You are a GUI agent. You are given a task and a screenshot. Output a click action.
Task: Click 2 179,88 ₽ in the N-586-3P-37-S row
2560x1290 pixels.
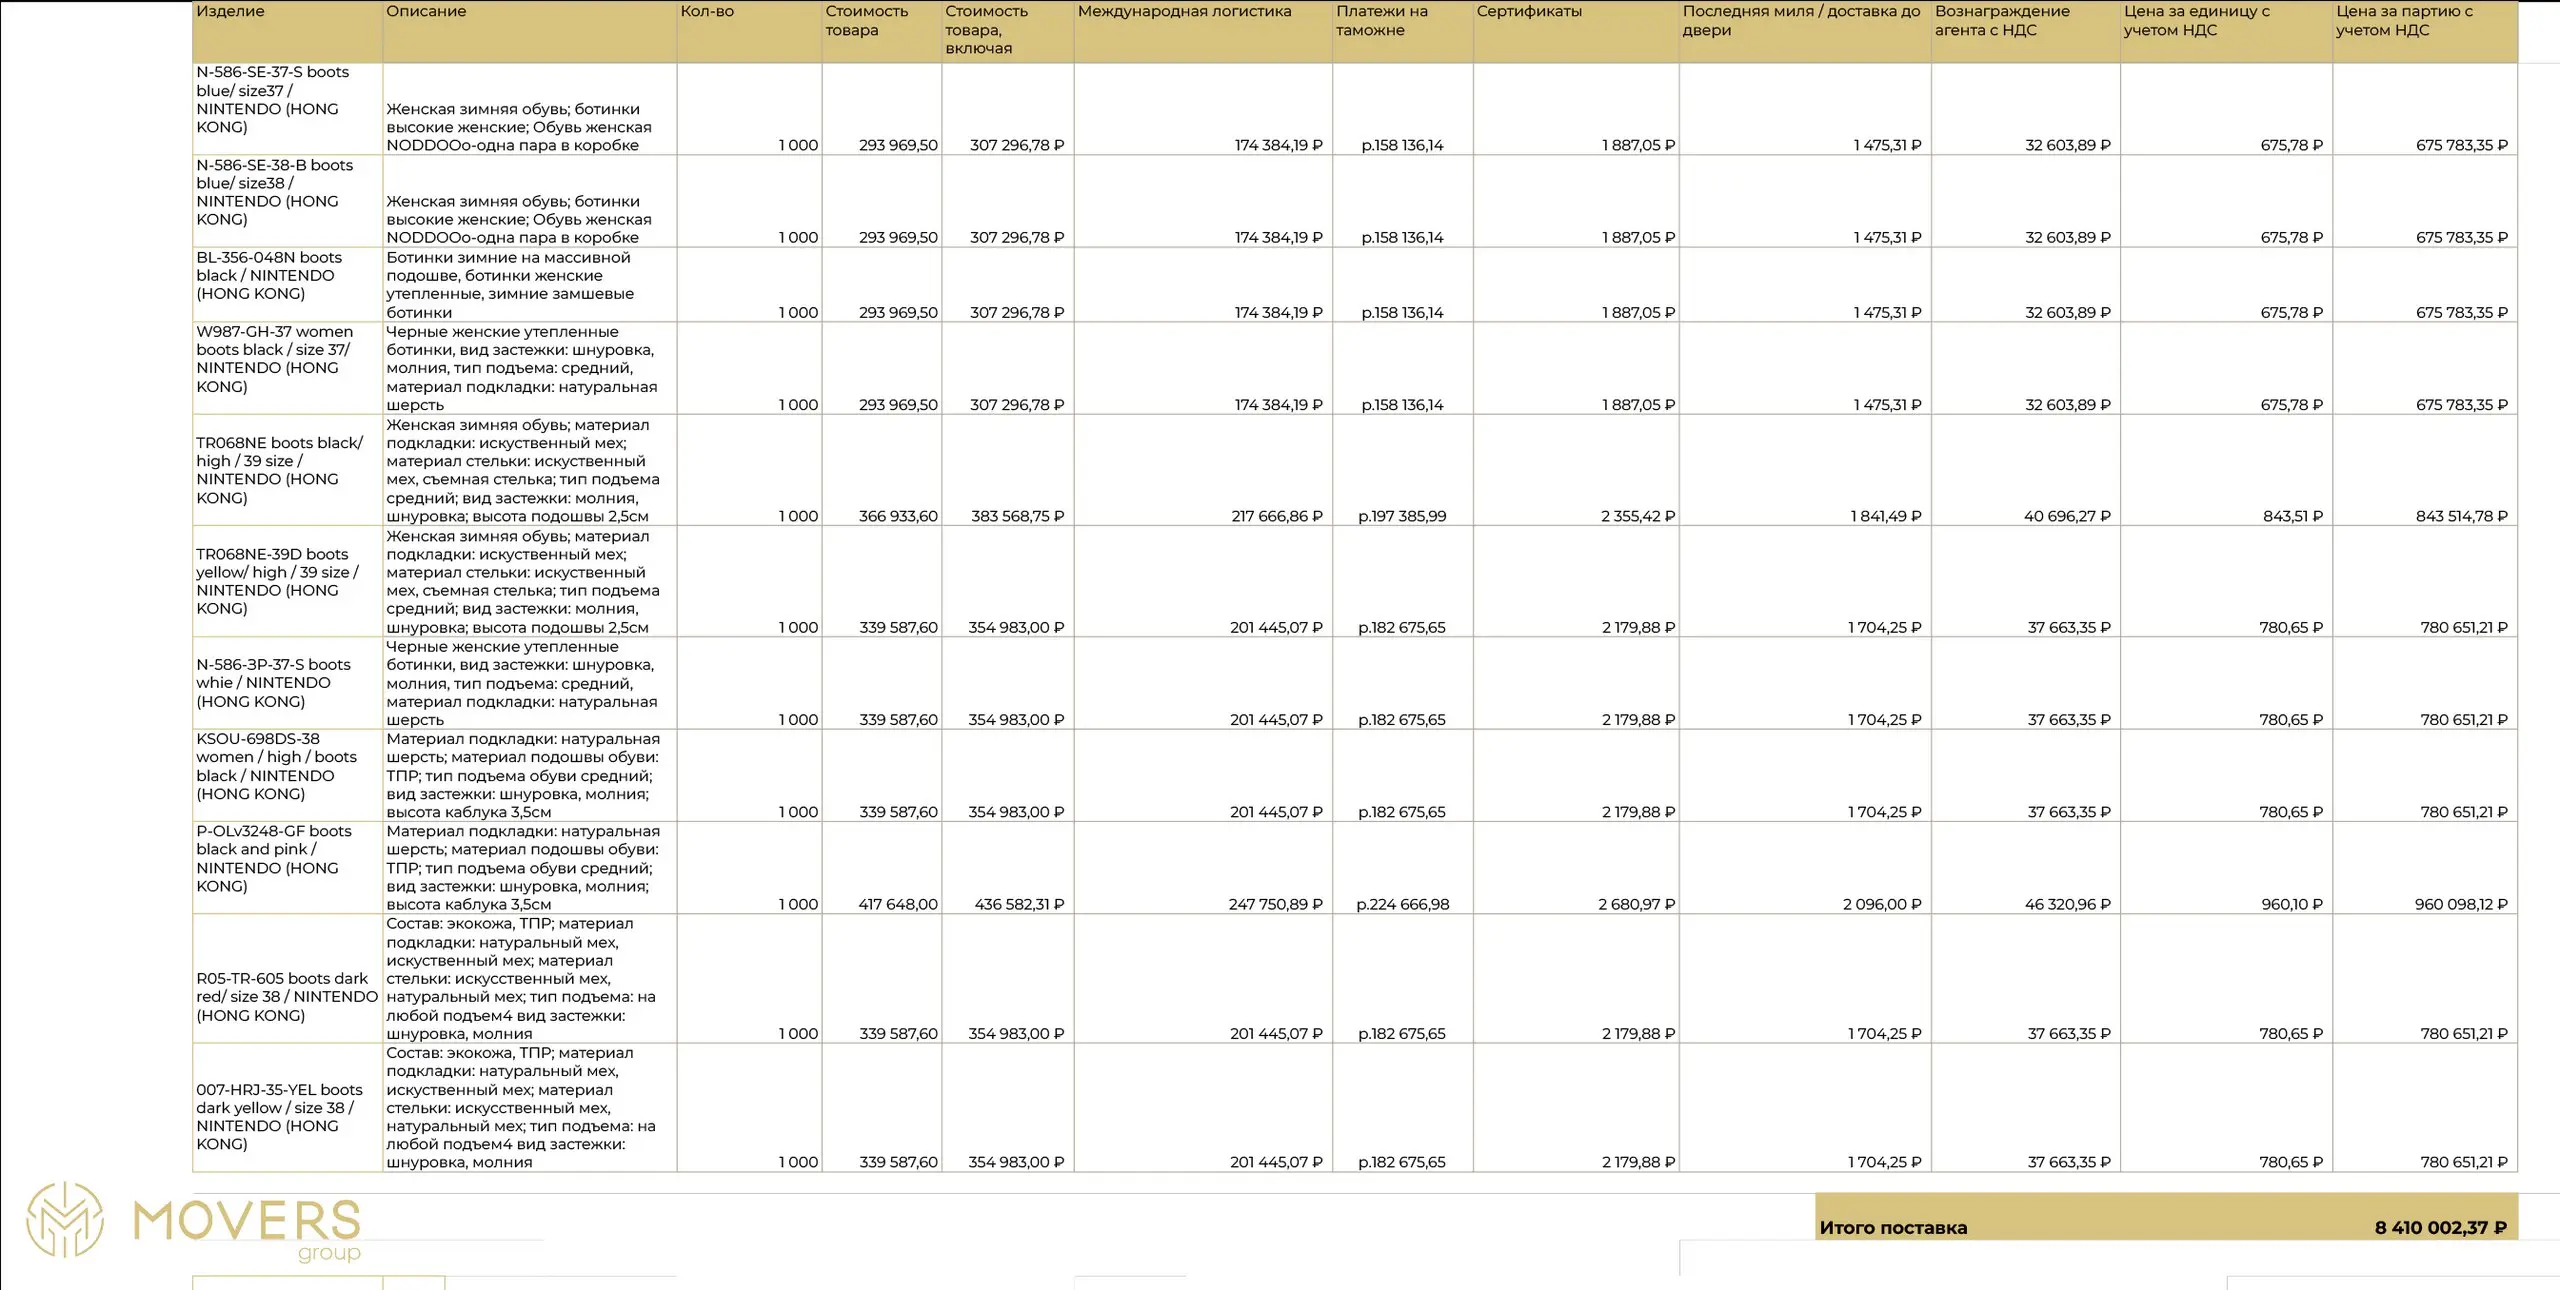[1639, 720]
